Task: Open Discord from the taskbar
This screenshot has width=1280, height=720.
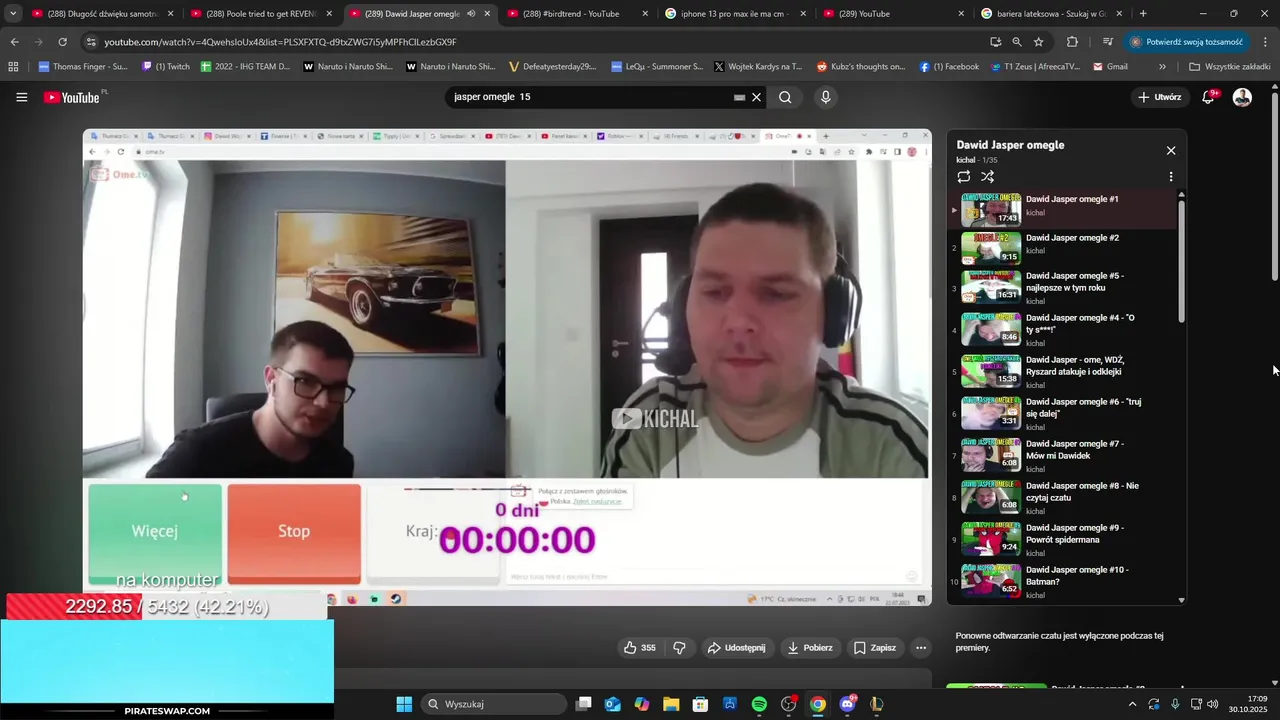Action: 847,704
